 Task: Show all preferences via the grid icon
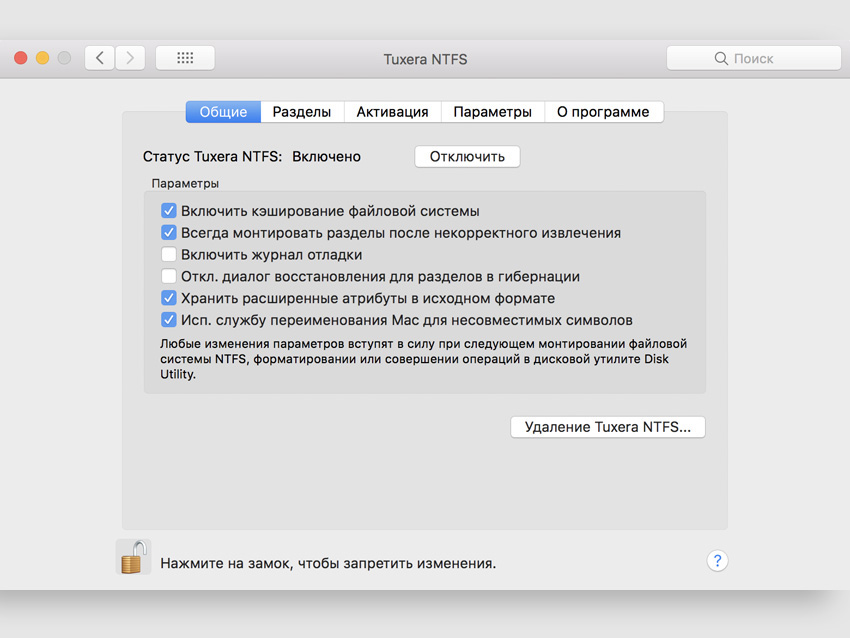(x=185, y=58)
